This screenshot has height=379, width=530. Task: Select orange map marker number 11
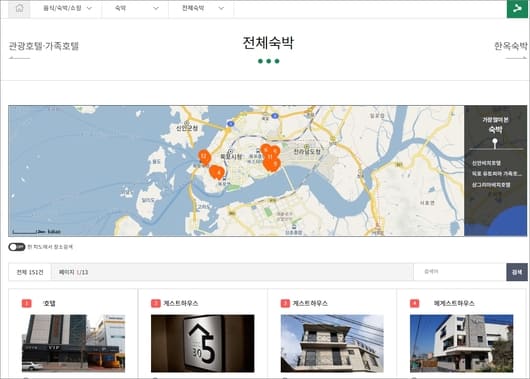point(270,157)
